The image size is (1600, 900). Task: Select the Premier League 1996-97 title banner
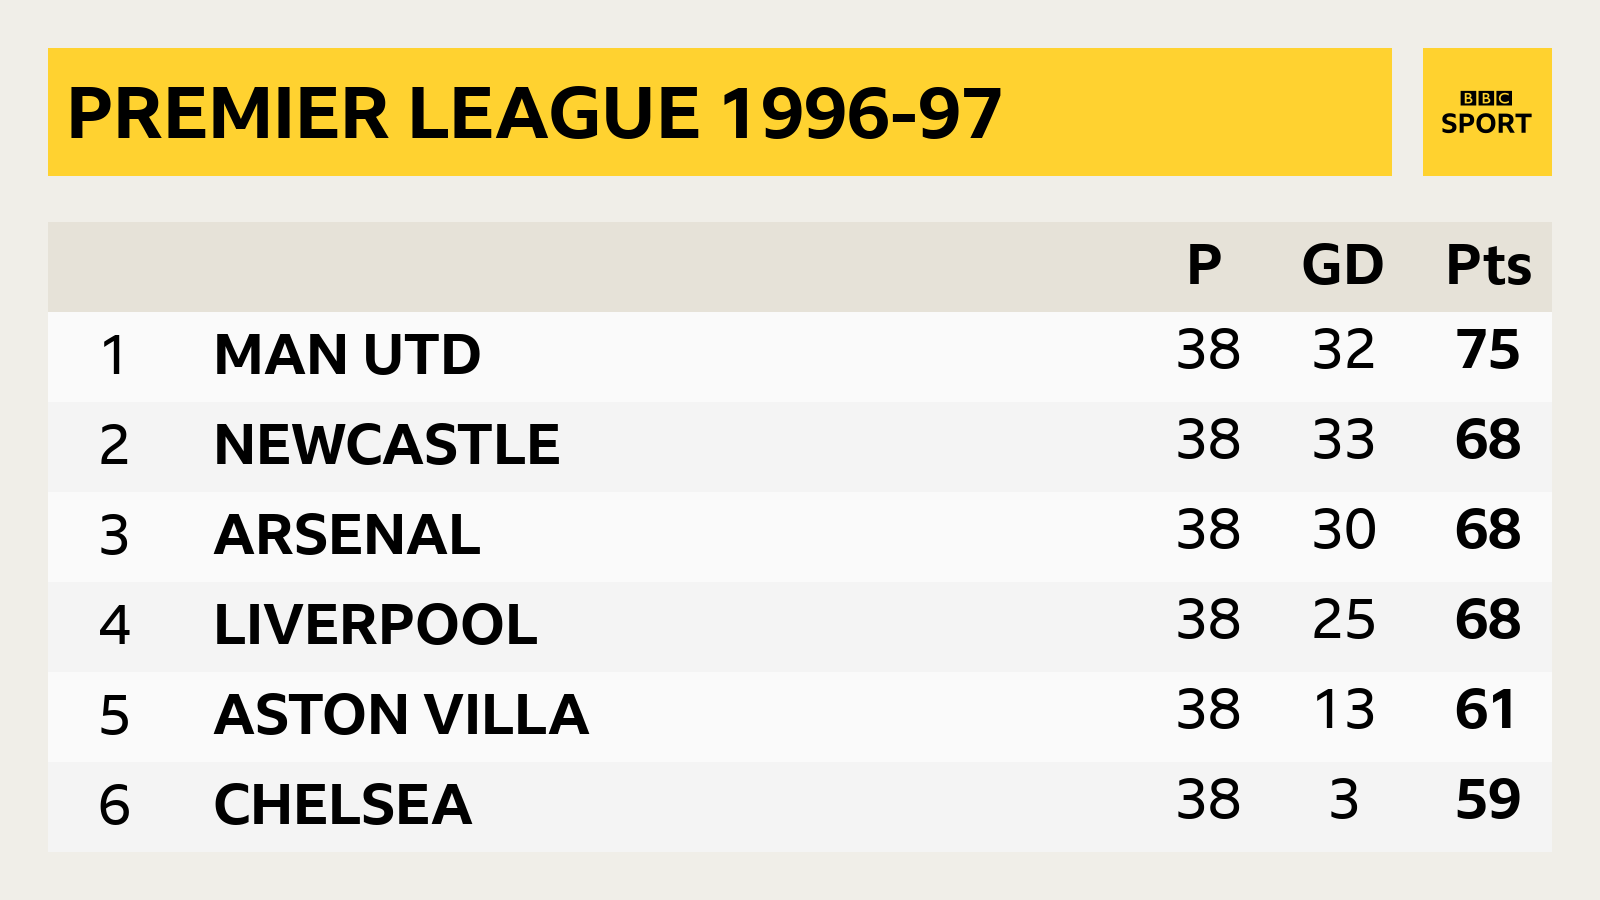720,112
